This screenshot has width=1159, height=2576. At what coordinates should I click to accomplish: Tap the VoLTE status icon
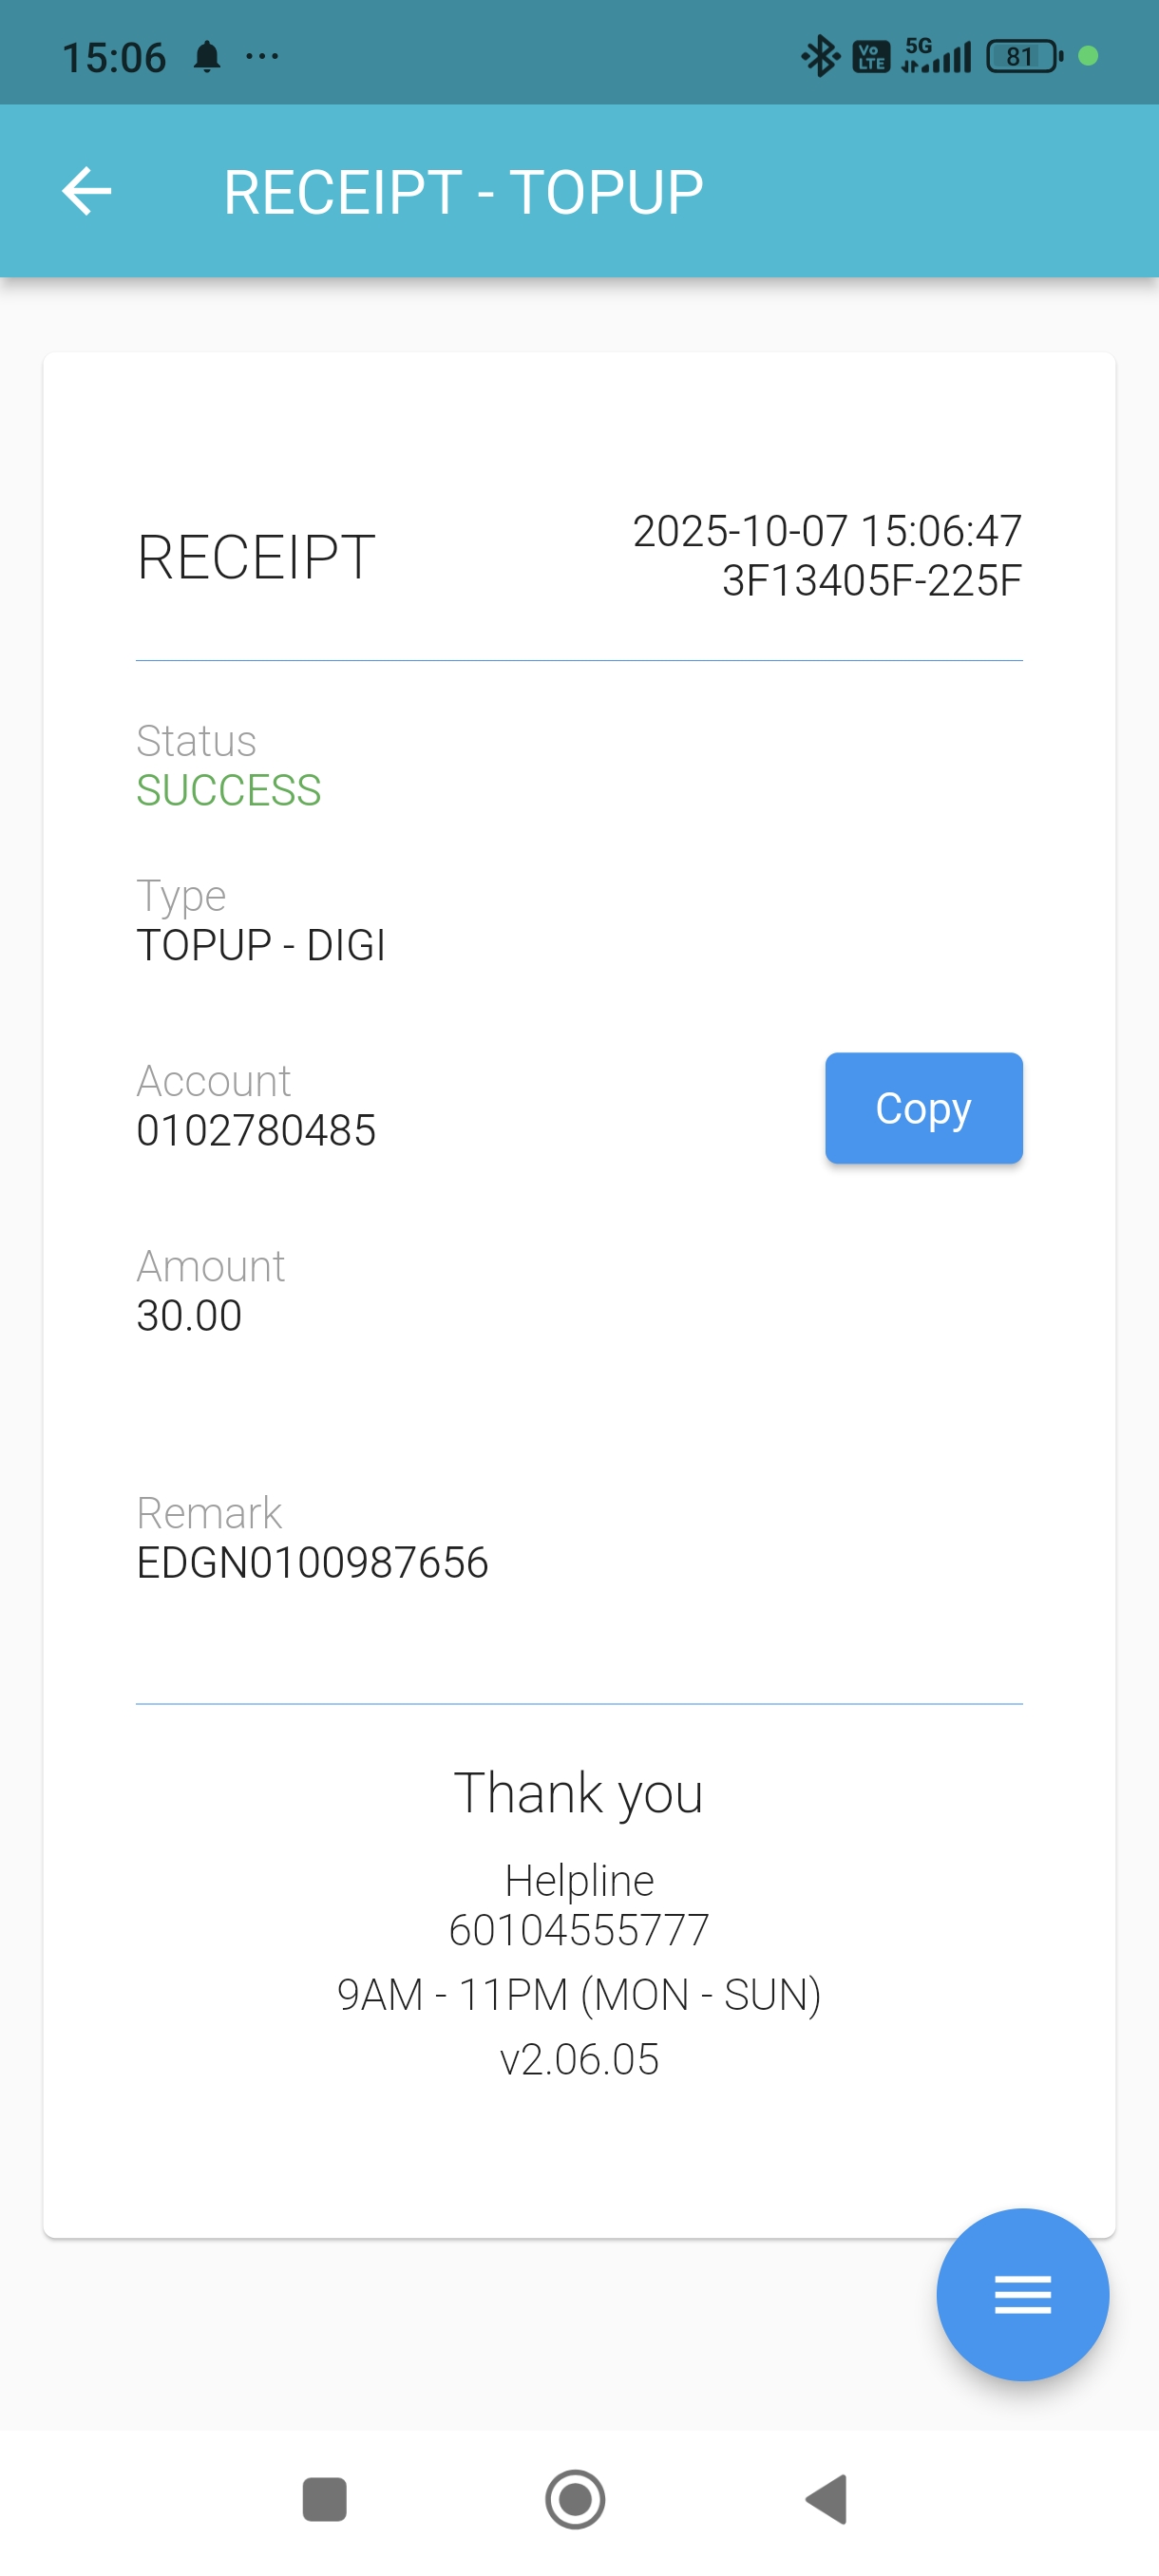point(870,56)
